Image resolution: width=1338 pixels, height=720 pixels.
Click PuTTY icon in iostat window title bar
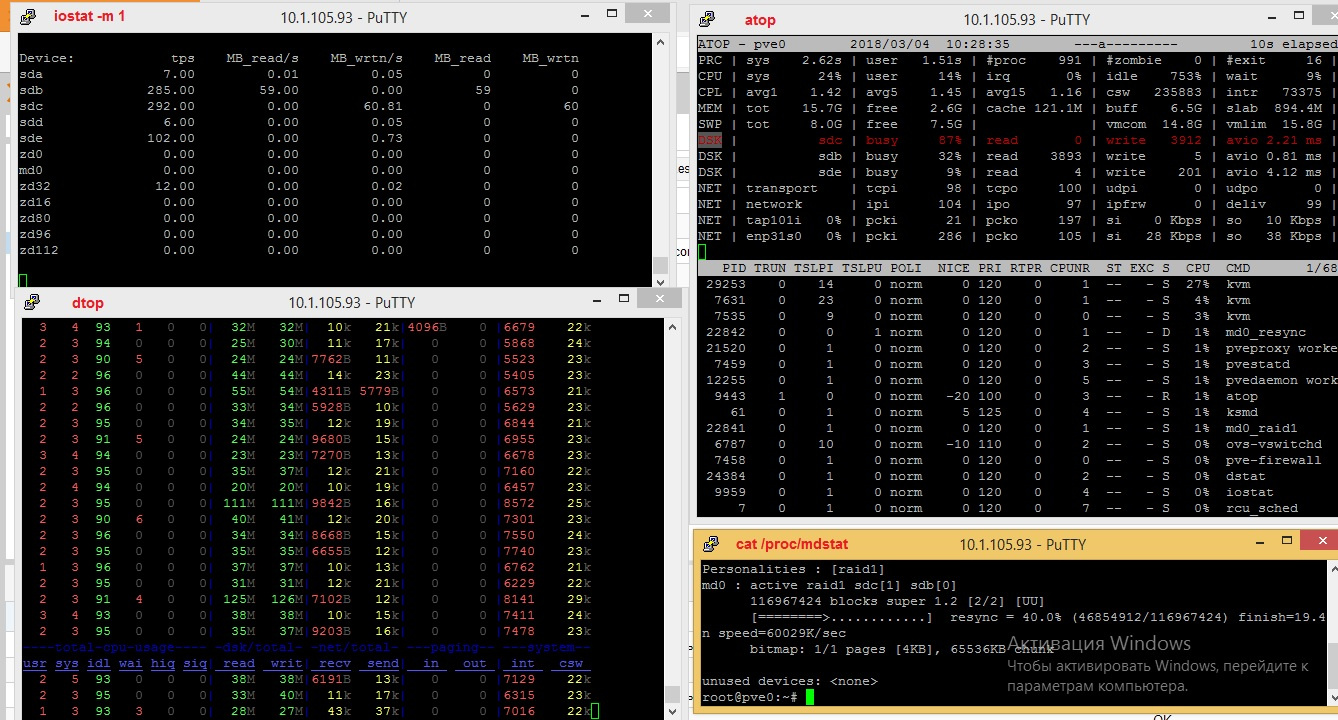coord(29,16)
